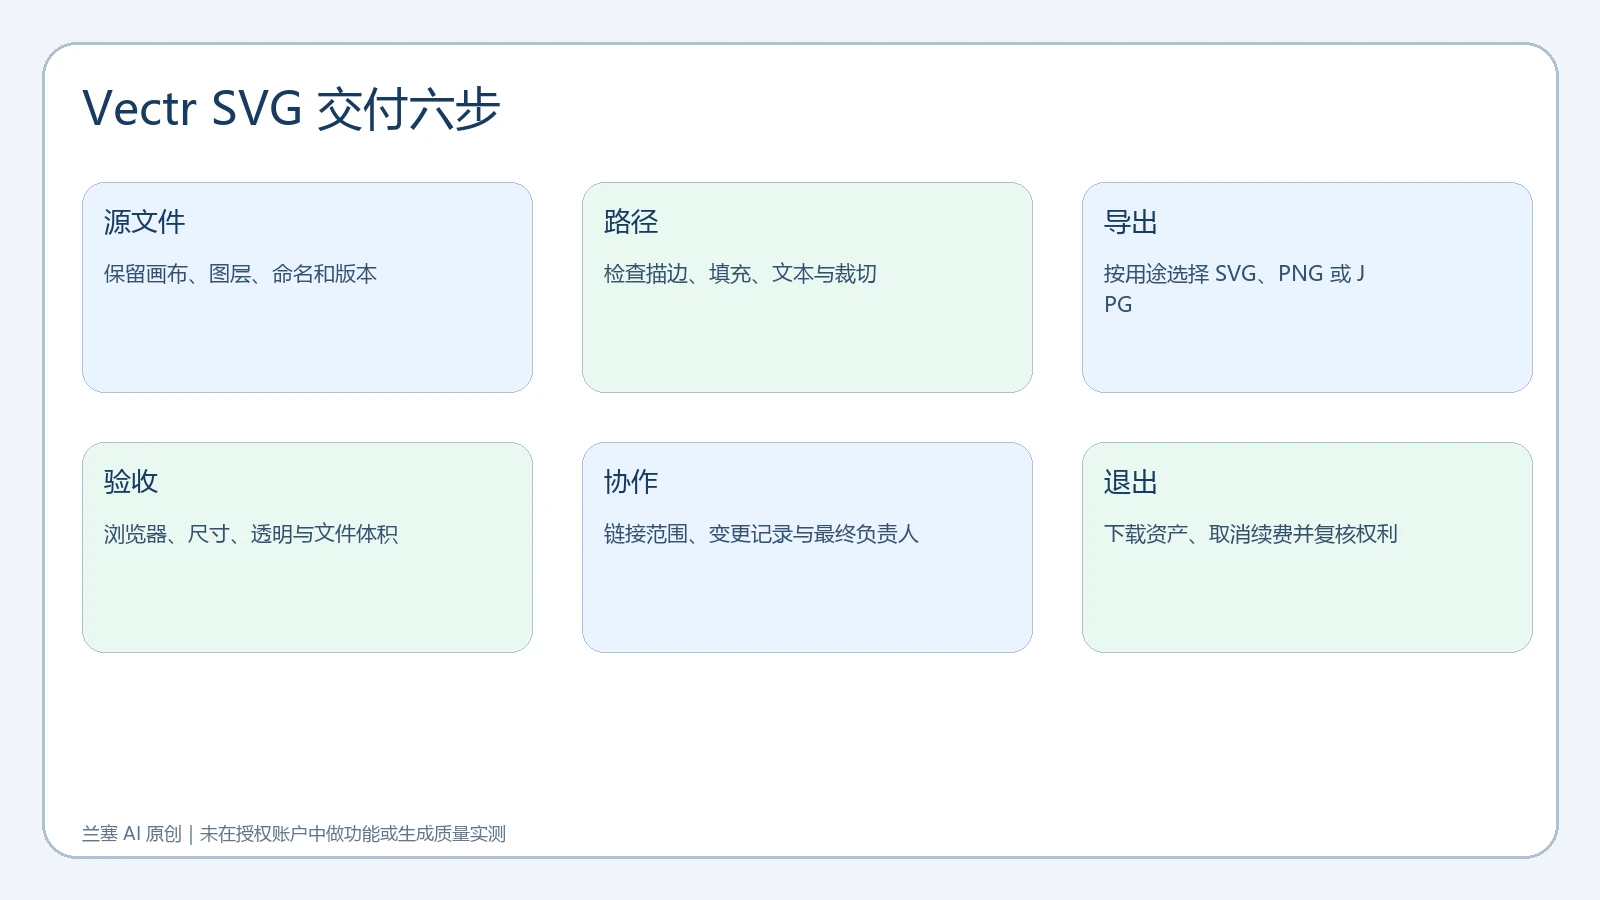Select the 源文件 card heading
Image resolution: width=1600 pixels, height=900 pixels.
(145, 222)
